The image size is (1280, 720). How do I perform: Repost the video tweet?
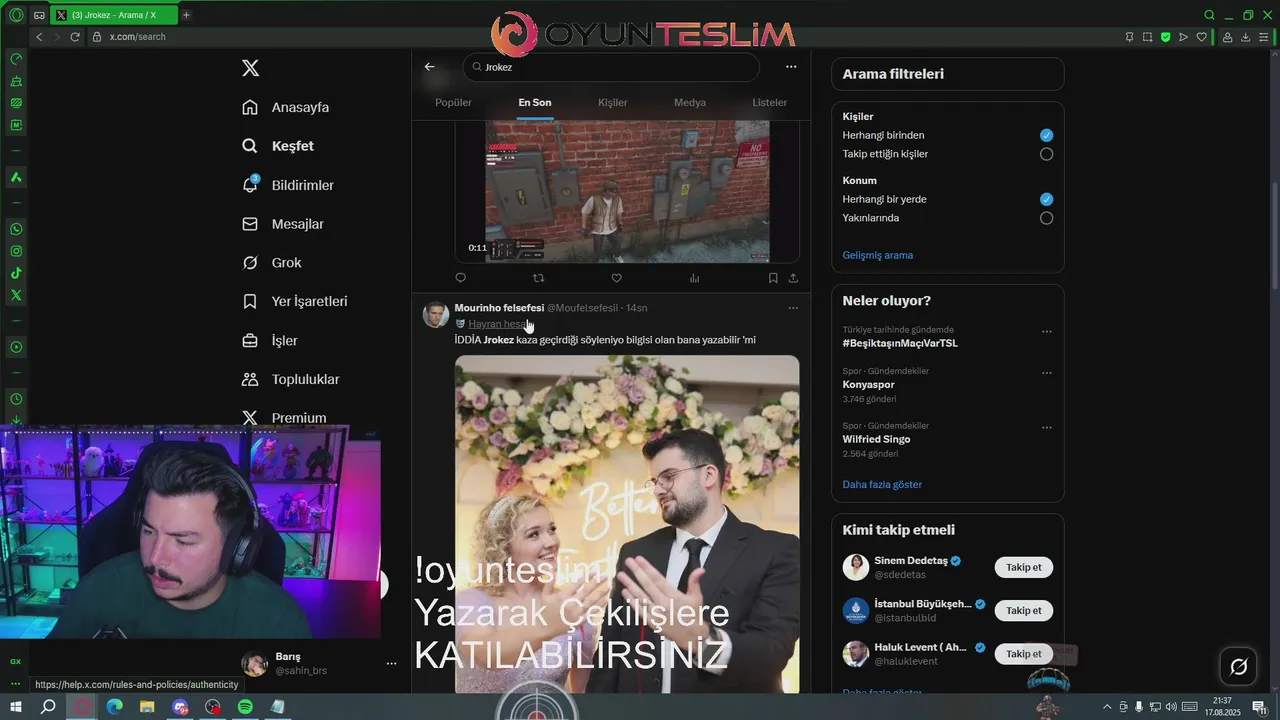pyautogui.click(x=538, y=278)
